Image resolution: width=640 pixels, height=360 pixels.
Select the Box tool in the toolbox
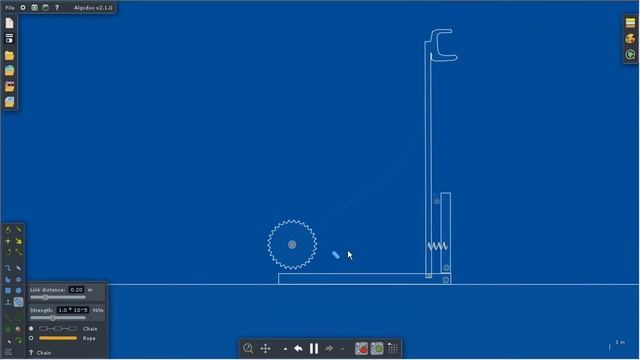pos(8,290)
